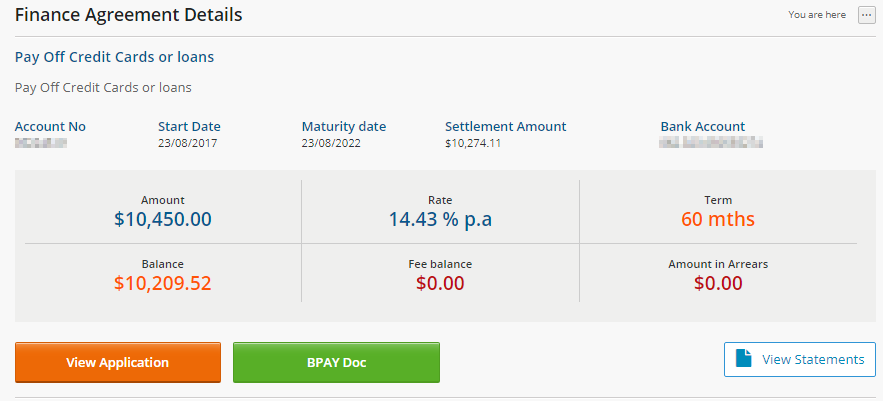Click the start date 23/08/2017
883x401 pixels.
tap(188, 143)
